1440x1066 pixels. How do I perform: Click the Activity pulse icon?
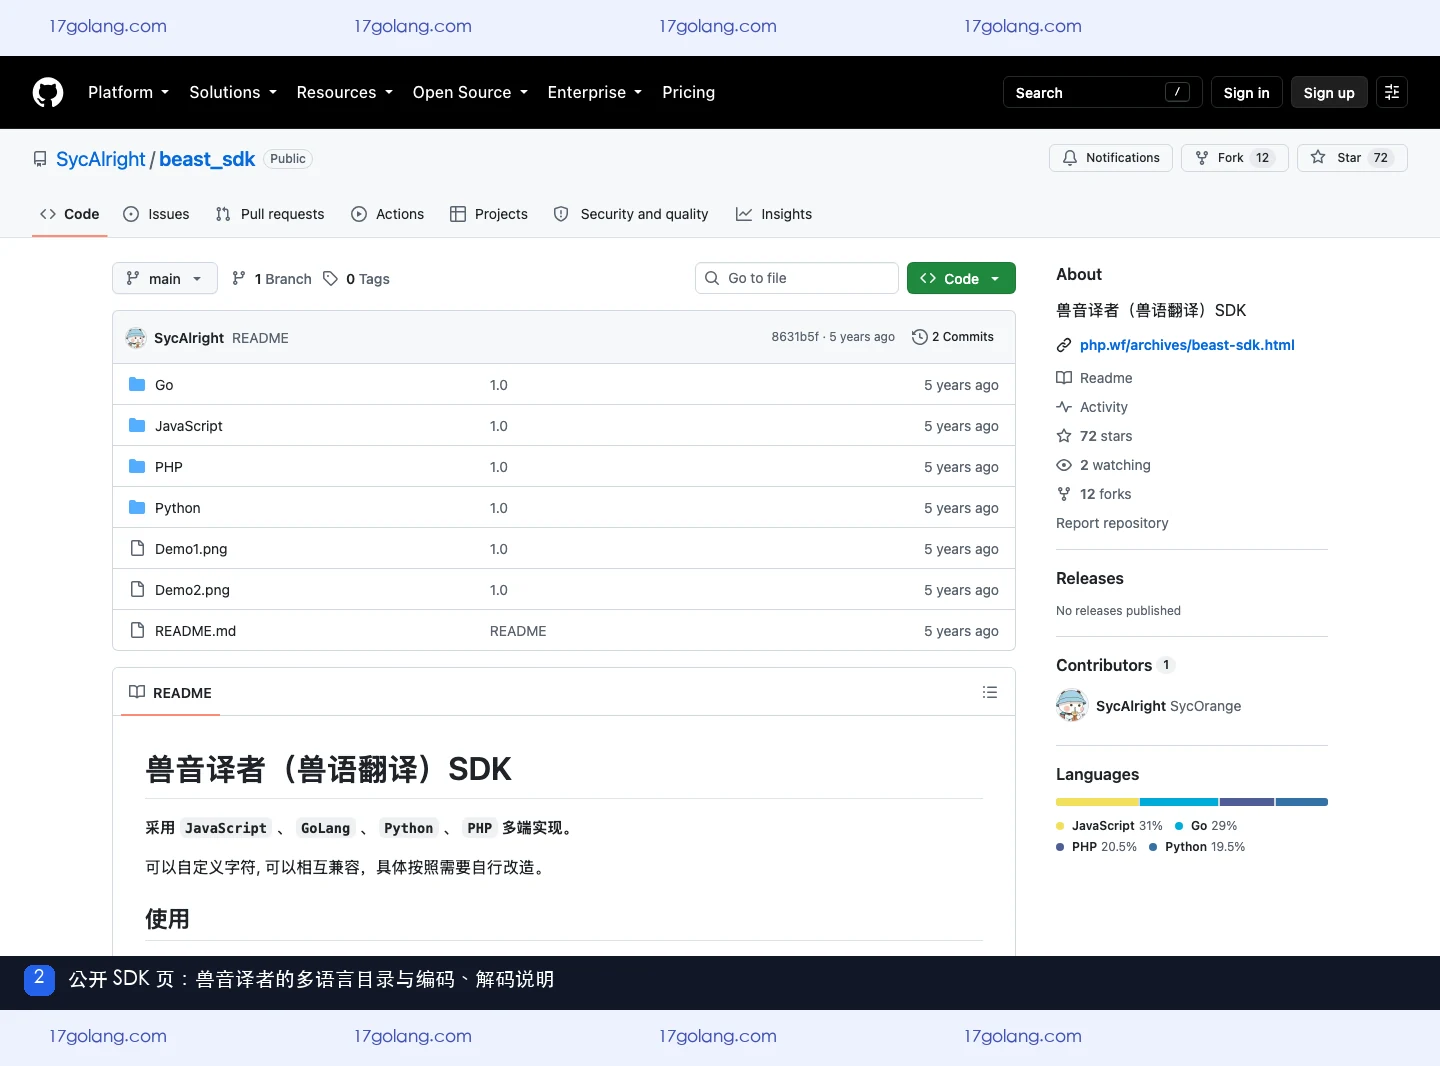click(1064, 407)
